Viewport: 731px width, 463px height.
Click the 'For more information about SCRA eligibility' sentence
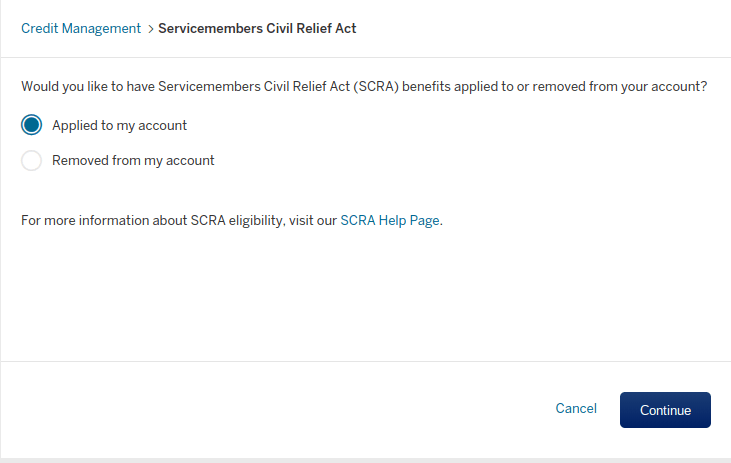tap(232, 220)
